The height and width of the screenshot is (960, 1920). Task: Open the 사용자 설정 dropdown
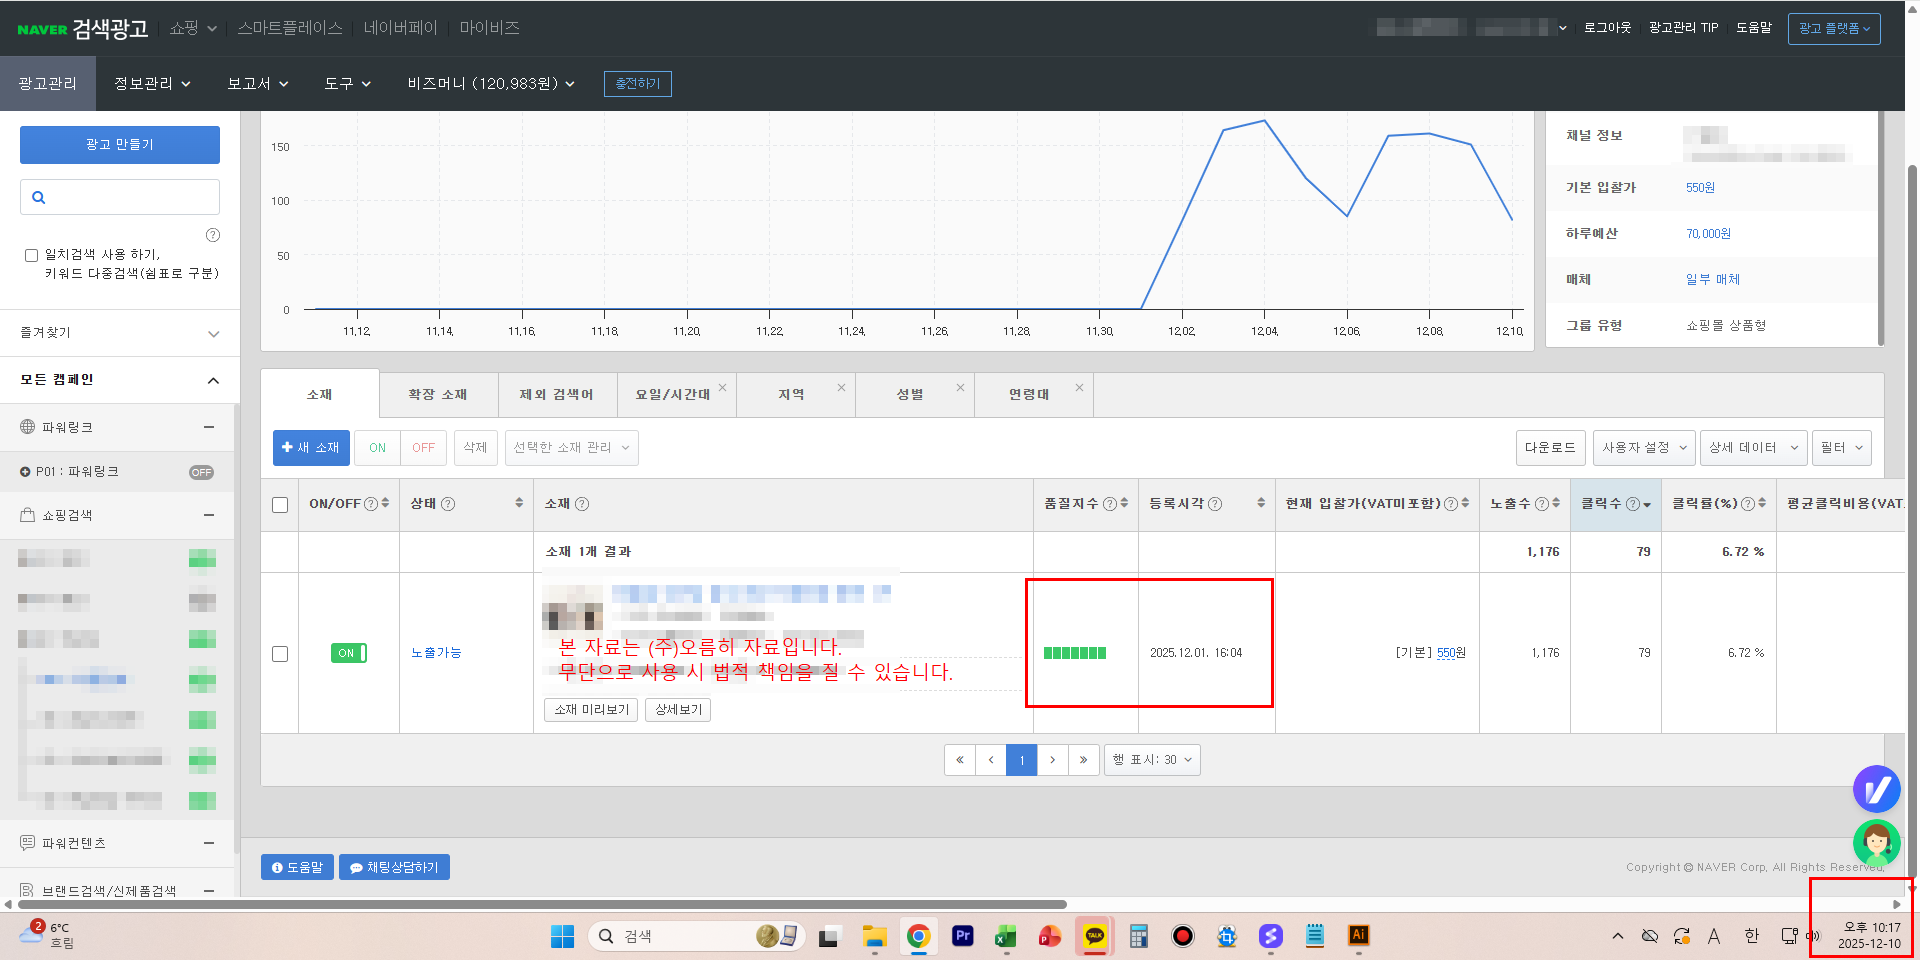[1644, 448]
